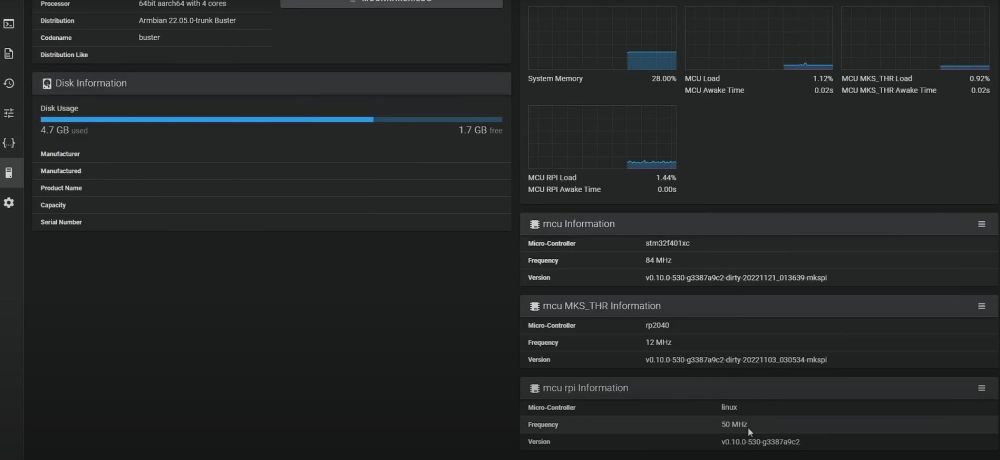The height and width of the screenshot is (460, 1000).
Task: Click the MCU Load chart
Action: (x=759, y=38)
